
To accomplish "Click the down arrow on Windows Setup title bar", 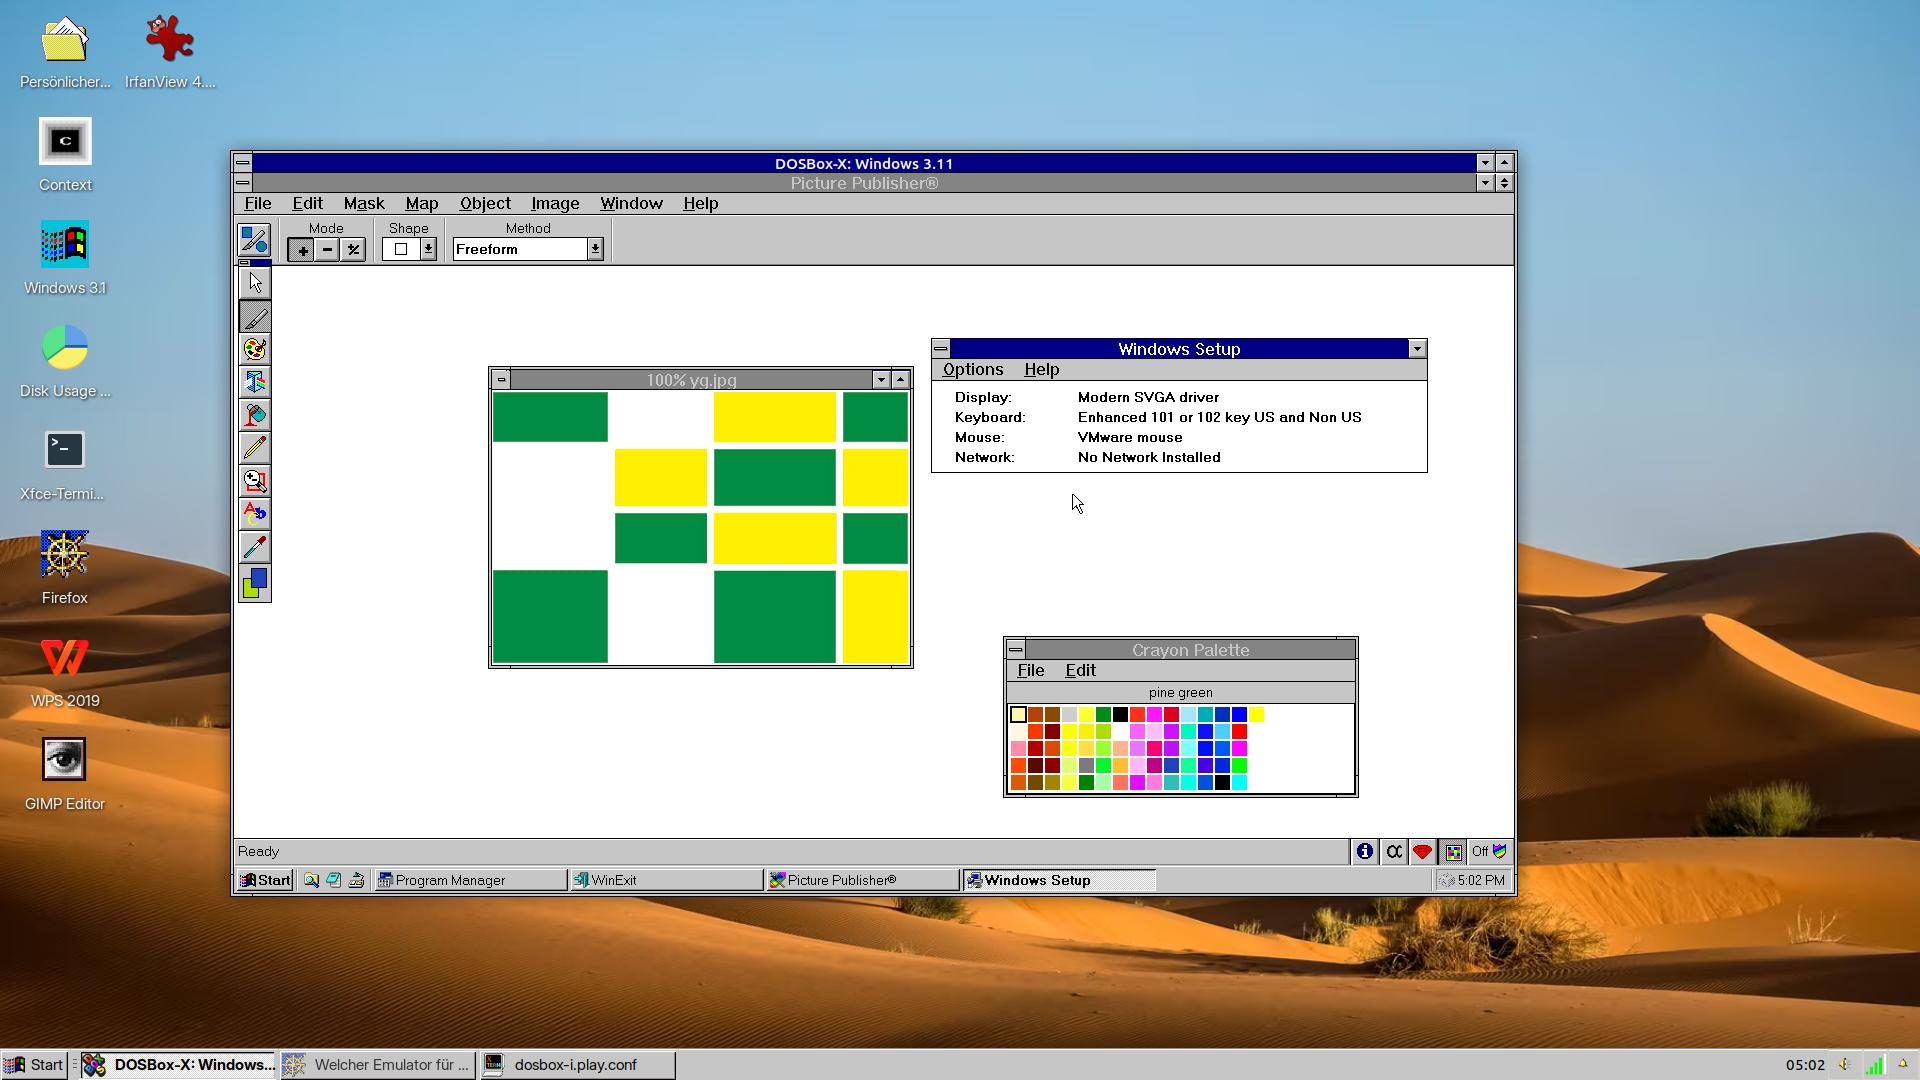I will pos(1417,349).
